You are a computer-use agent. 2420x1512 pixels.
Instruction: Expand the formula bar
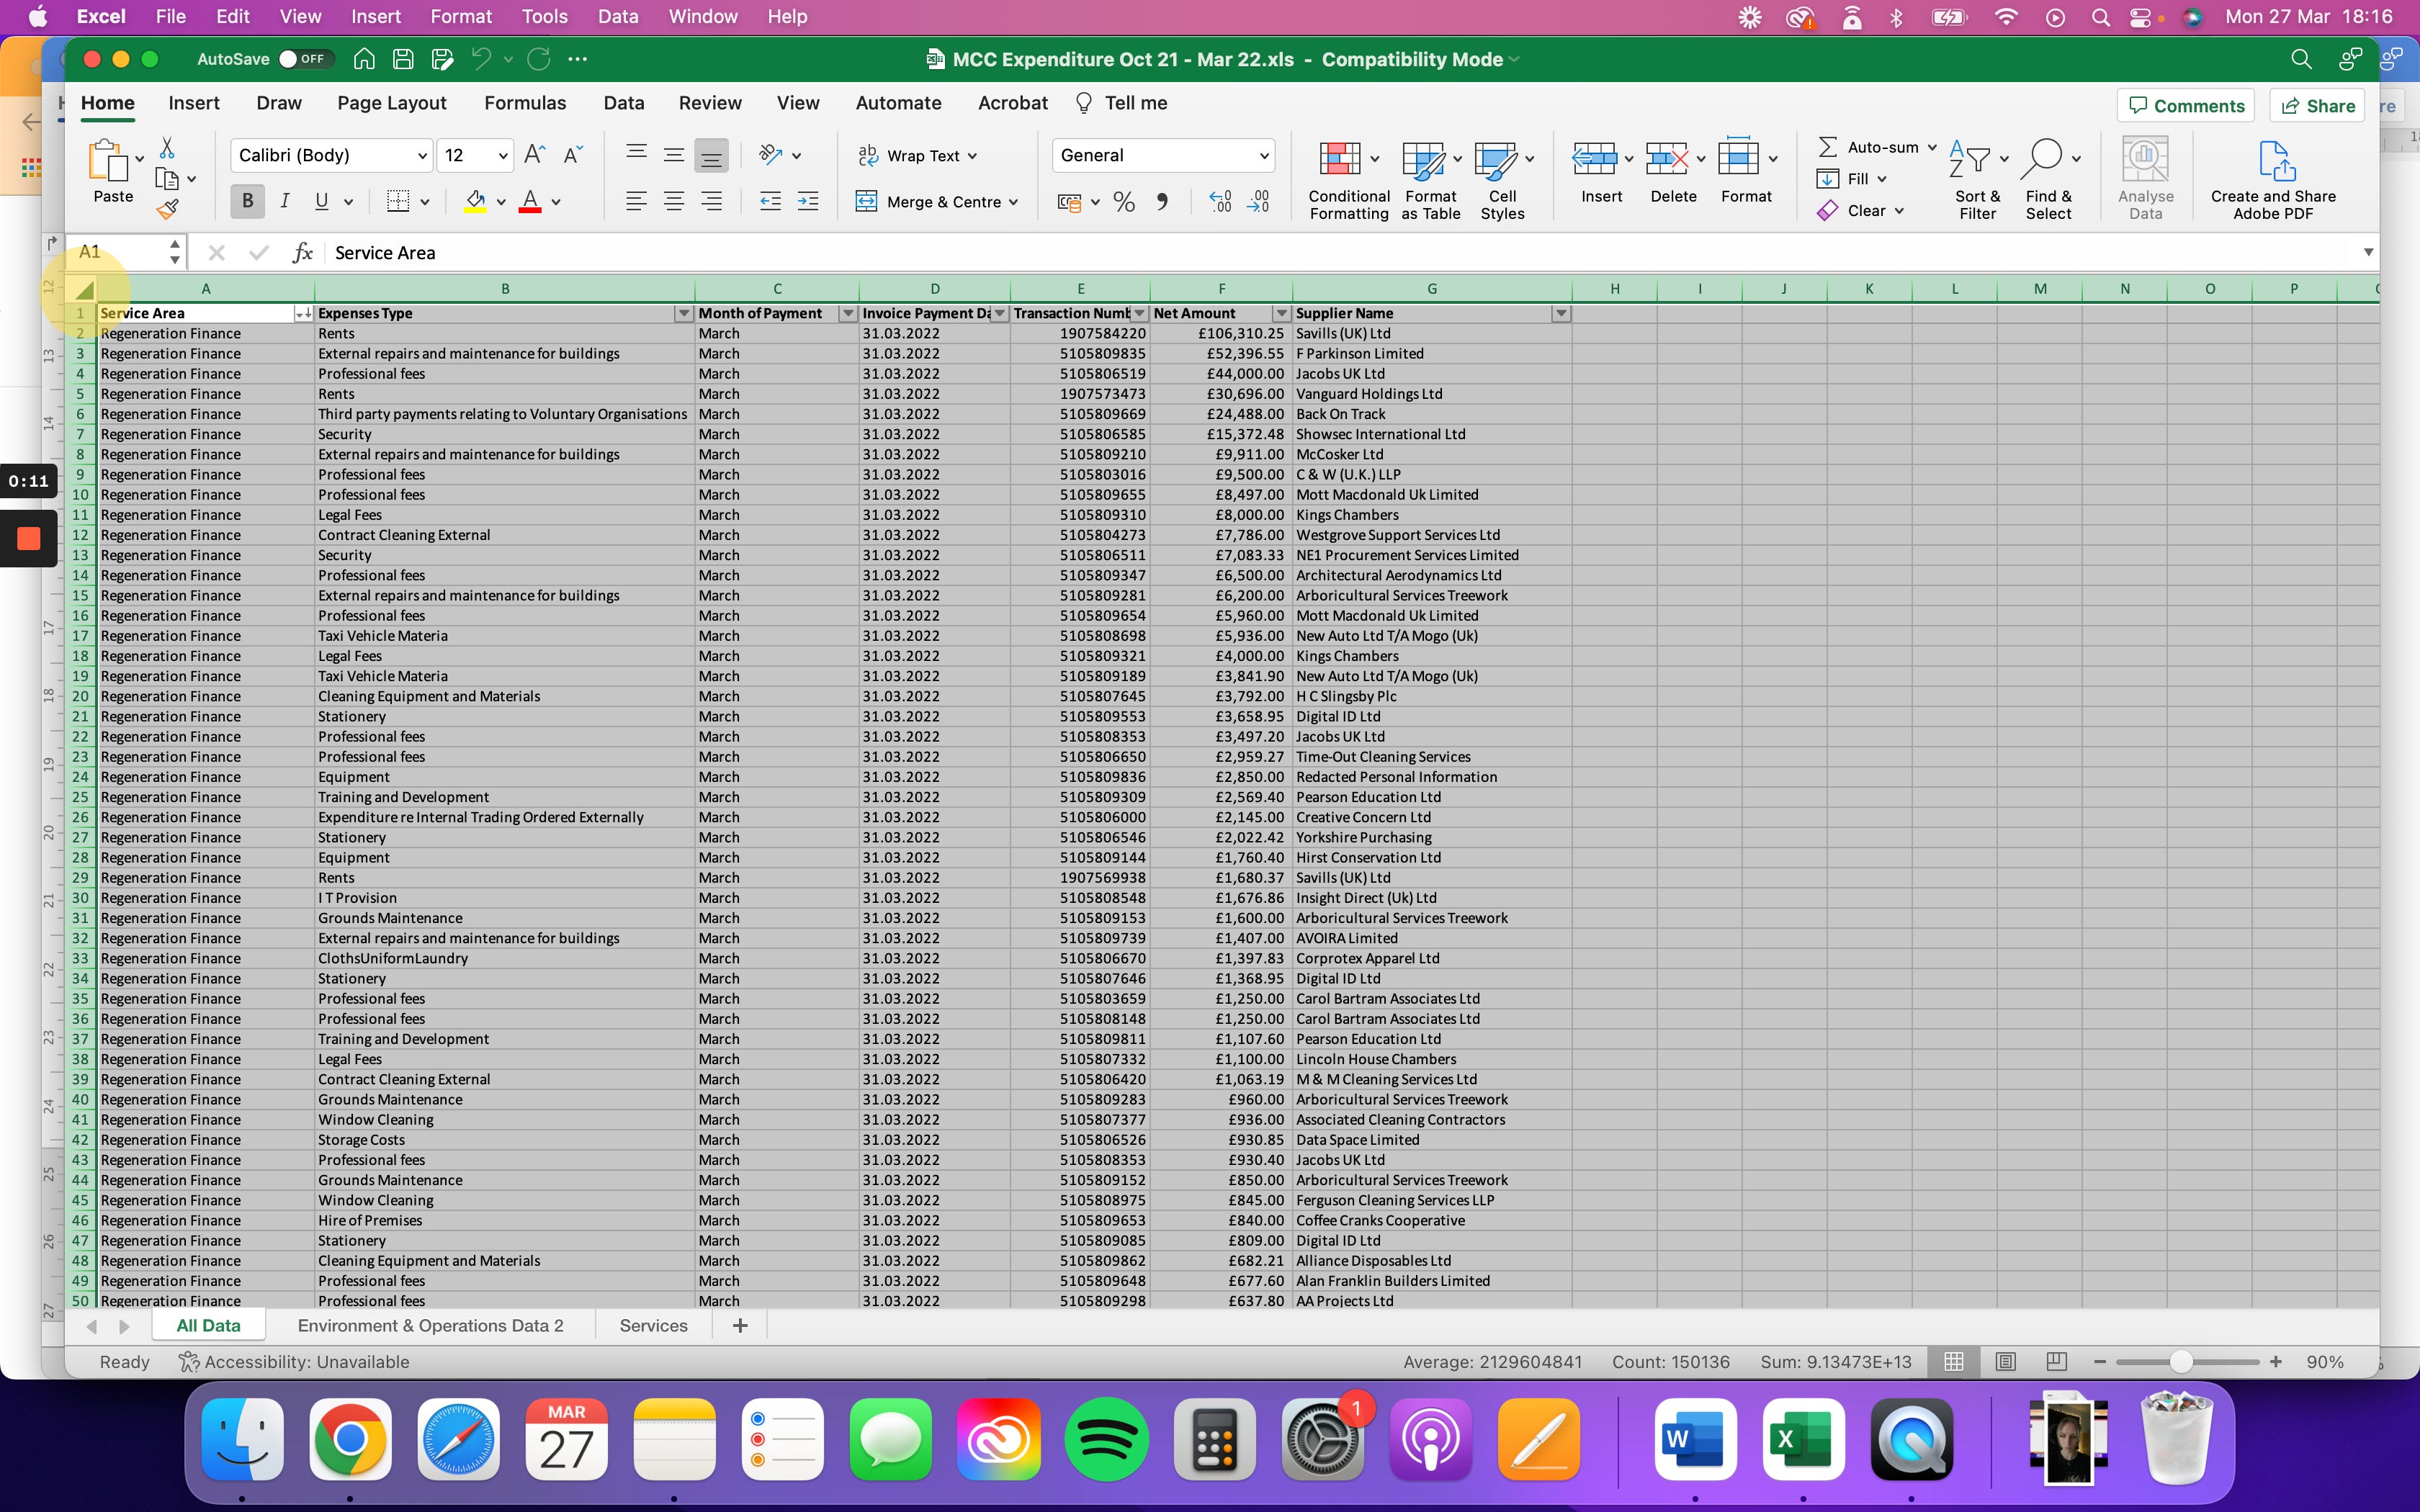(2368, 252)
